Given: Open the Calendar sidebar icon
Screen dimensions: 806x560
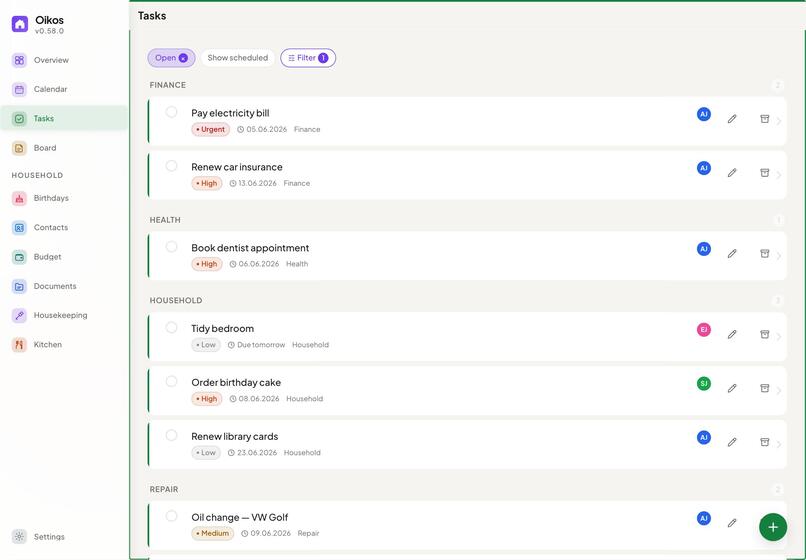Looking at the screenshot, I should (19, 89).
